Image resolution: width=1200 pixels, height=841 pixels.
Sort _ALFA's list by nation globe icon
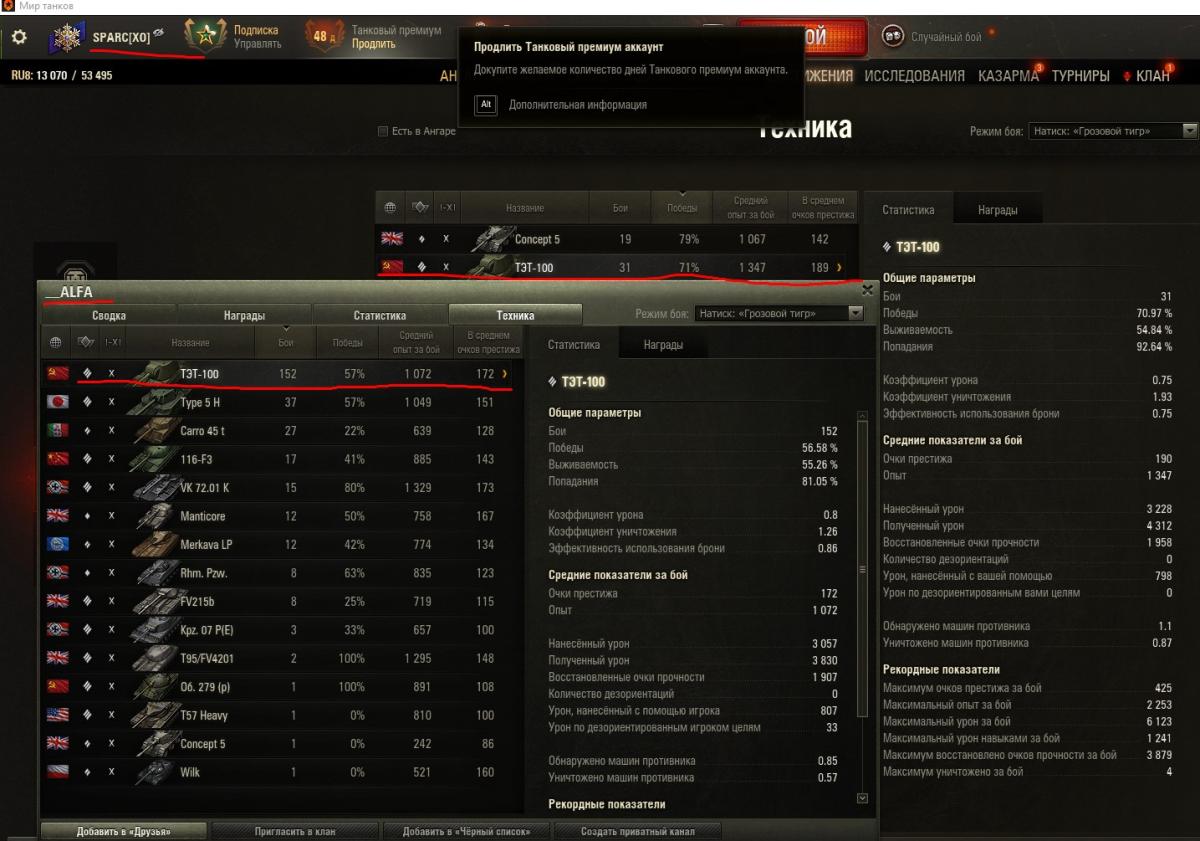(x=56, y=343)
